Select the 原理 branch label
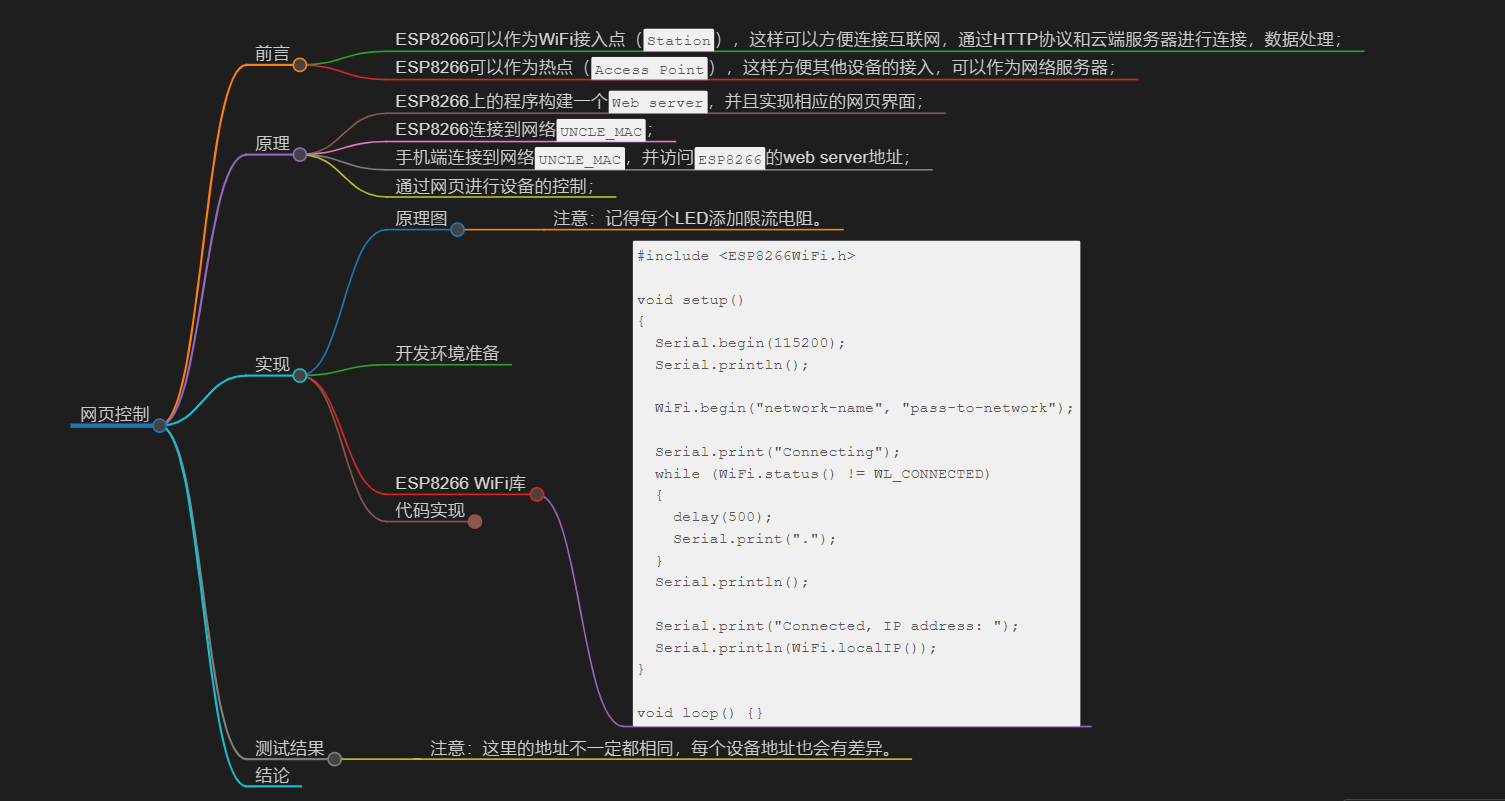 click(272, 143)
